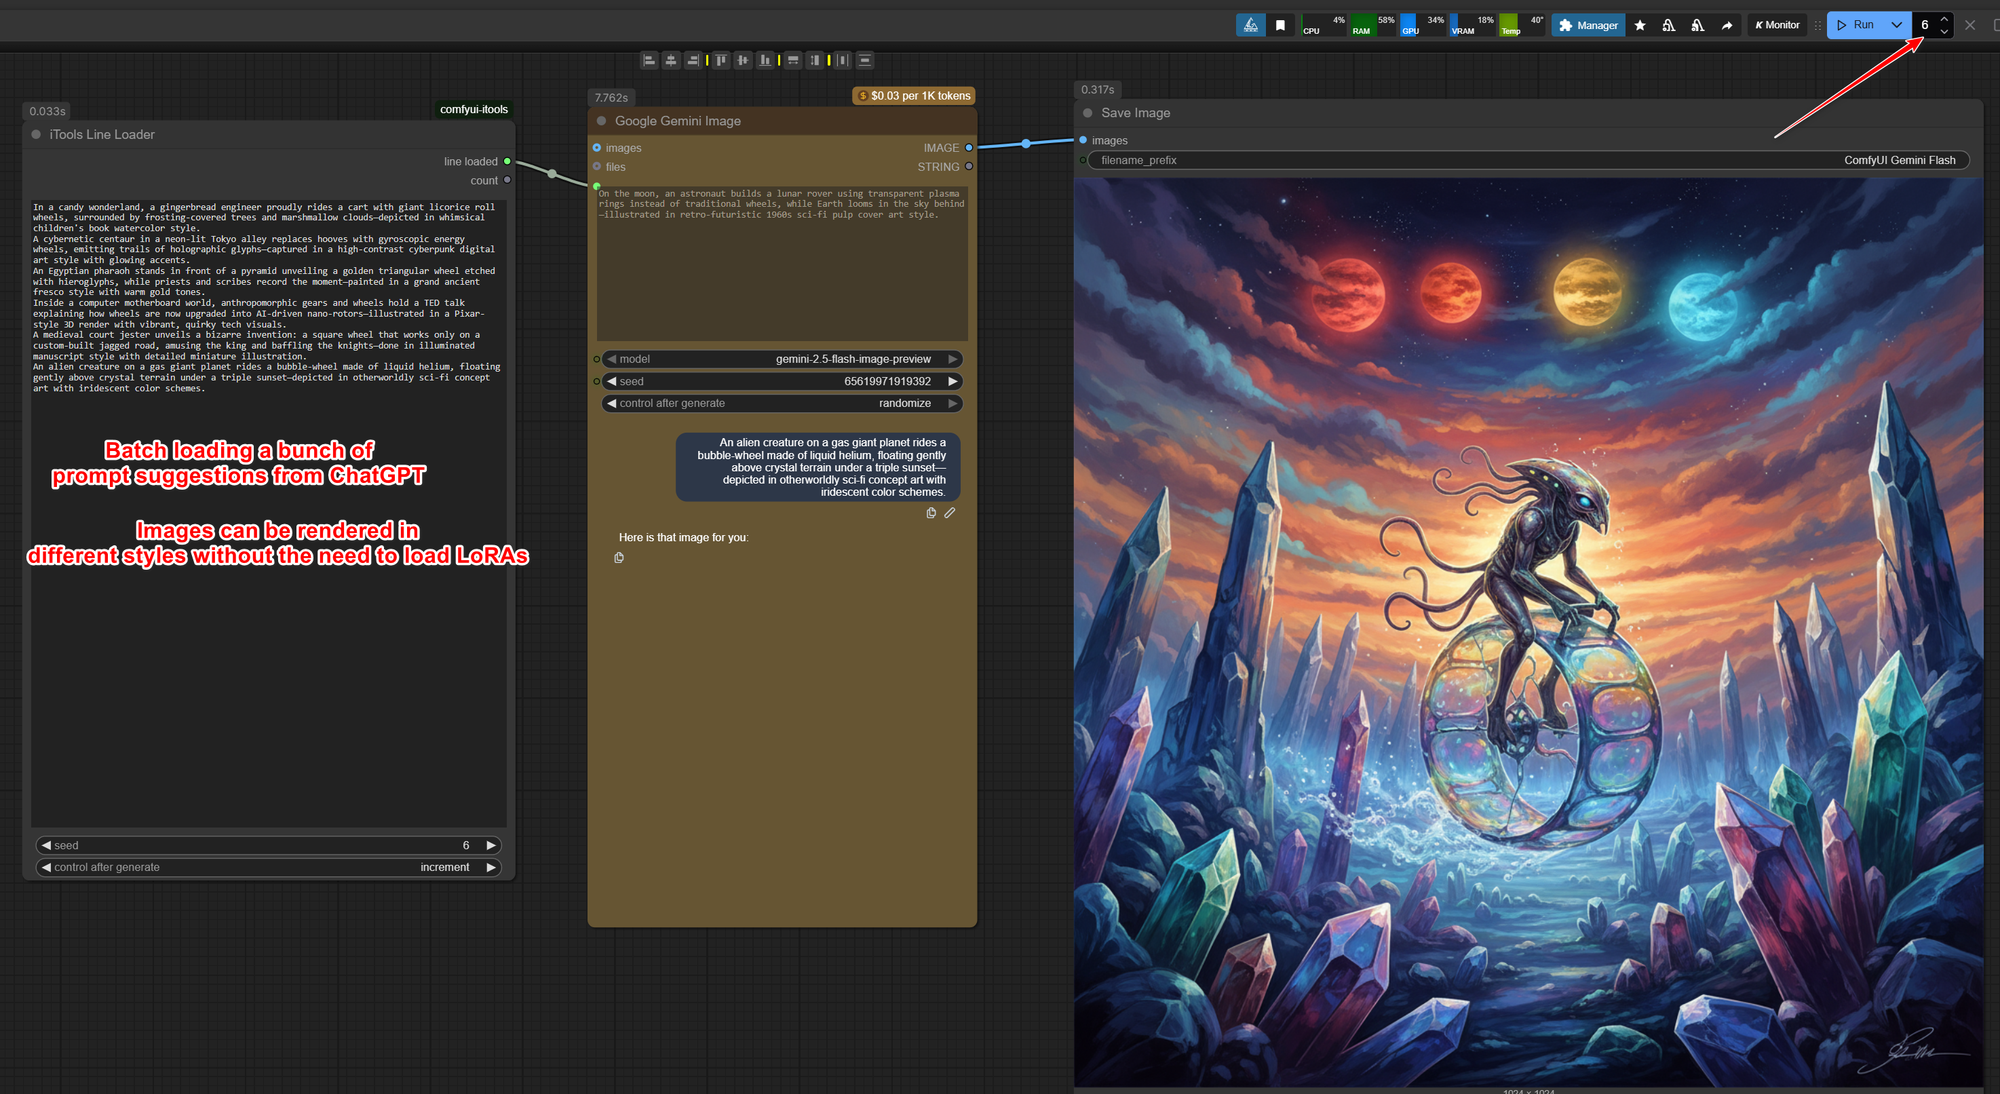Screen dimensions: 2000x1094
Task: Click the distribute horizontally icon
Action: (792, 60)
